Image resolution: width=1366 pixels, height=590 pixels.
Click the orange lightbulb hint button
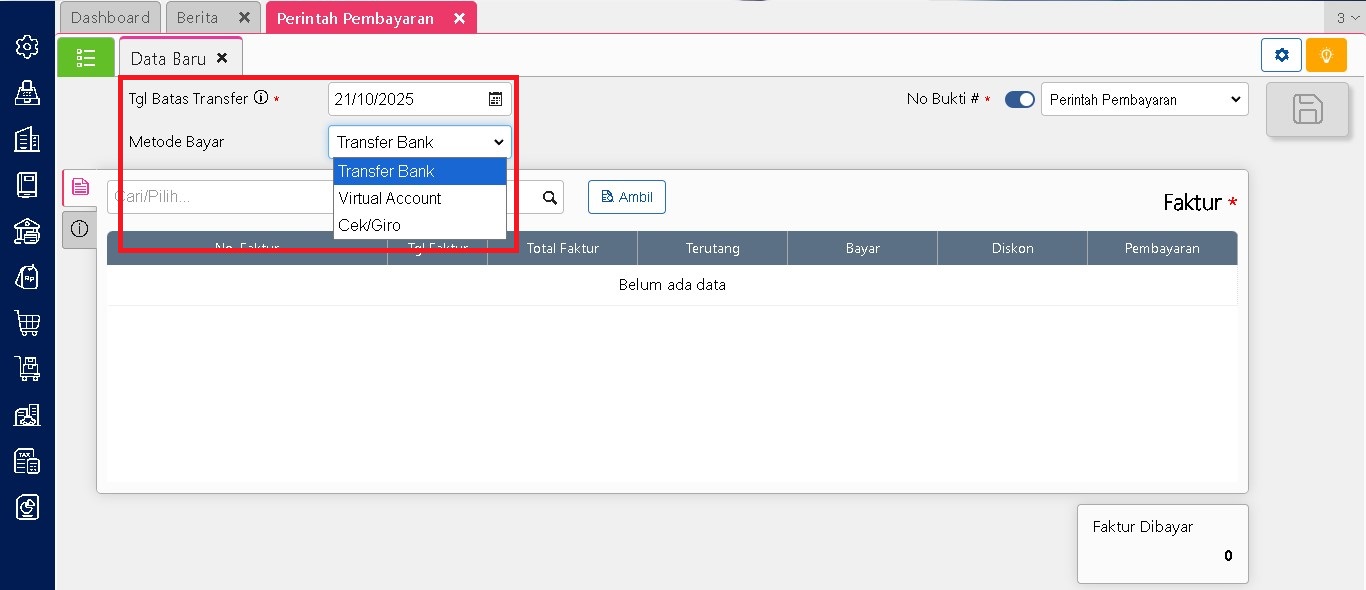click(x=1326, y=56)
